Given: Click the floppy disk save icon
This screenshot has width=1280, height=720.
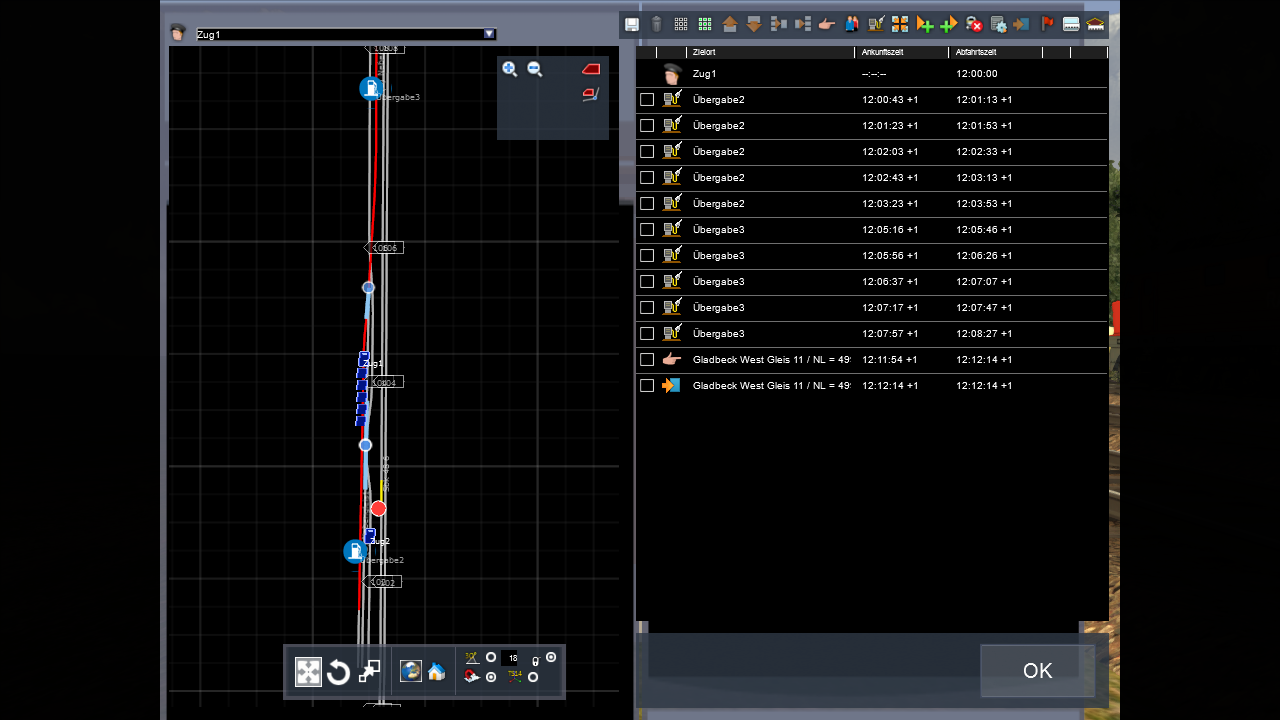Looking at the screenshot, I should coord(632,24).
